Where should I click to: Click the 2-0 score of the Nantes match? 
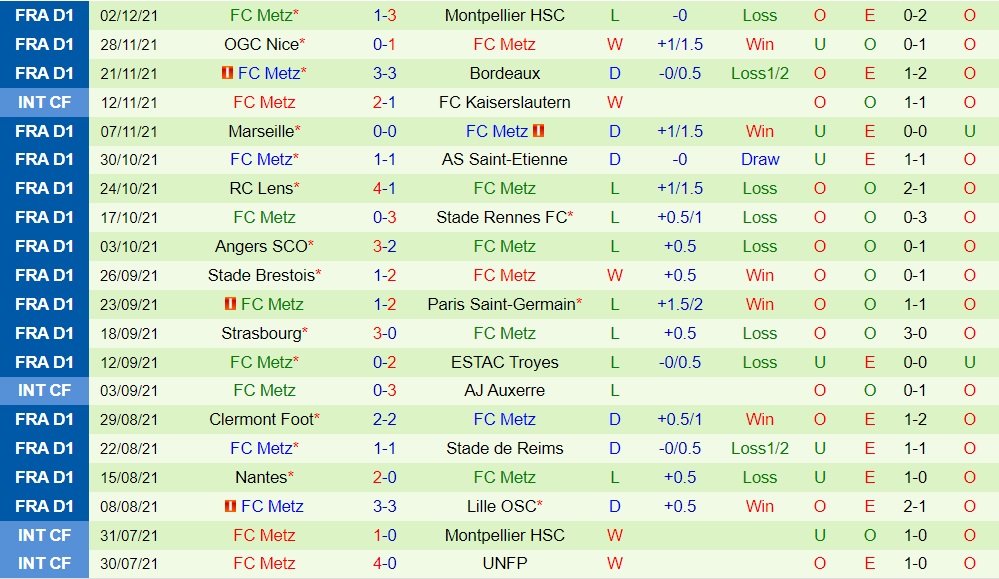(x=384, y=477)
